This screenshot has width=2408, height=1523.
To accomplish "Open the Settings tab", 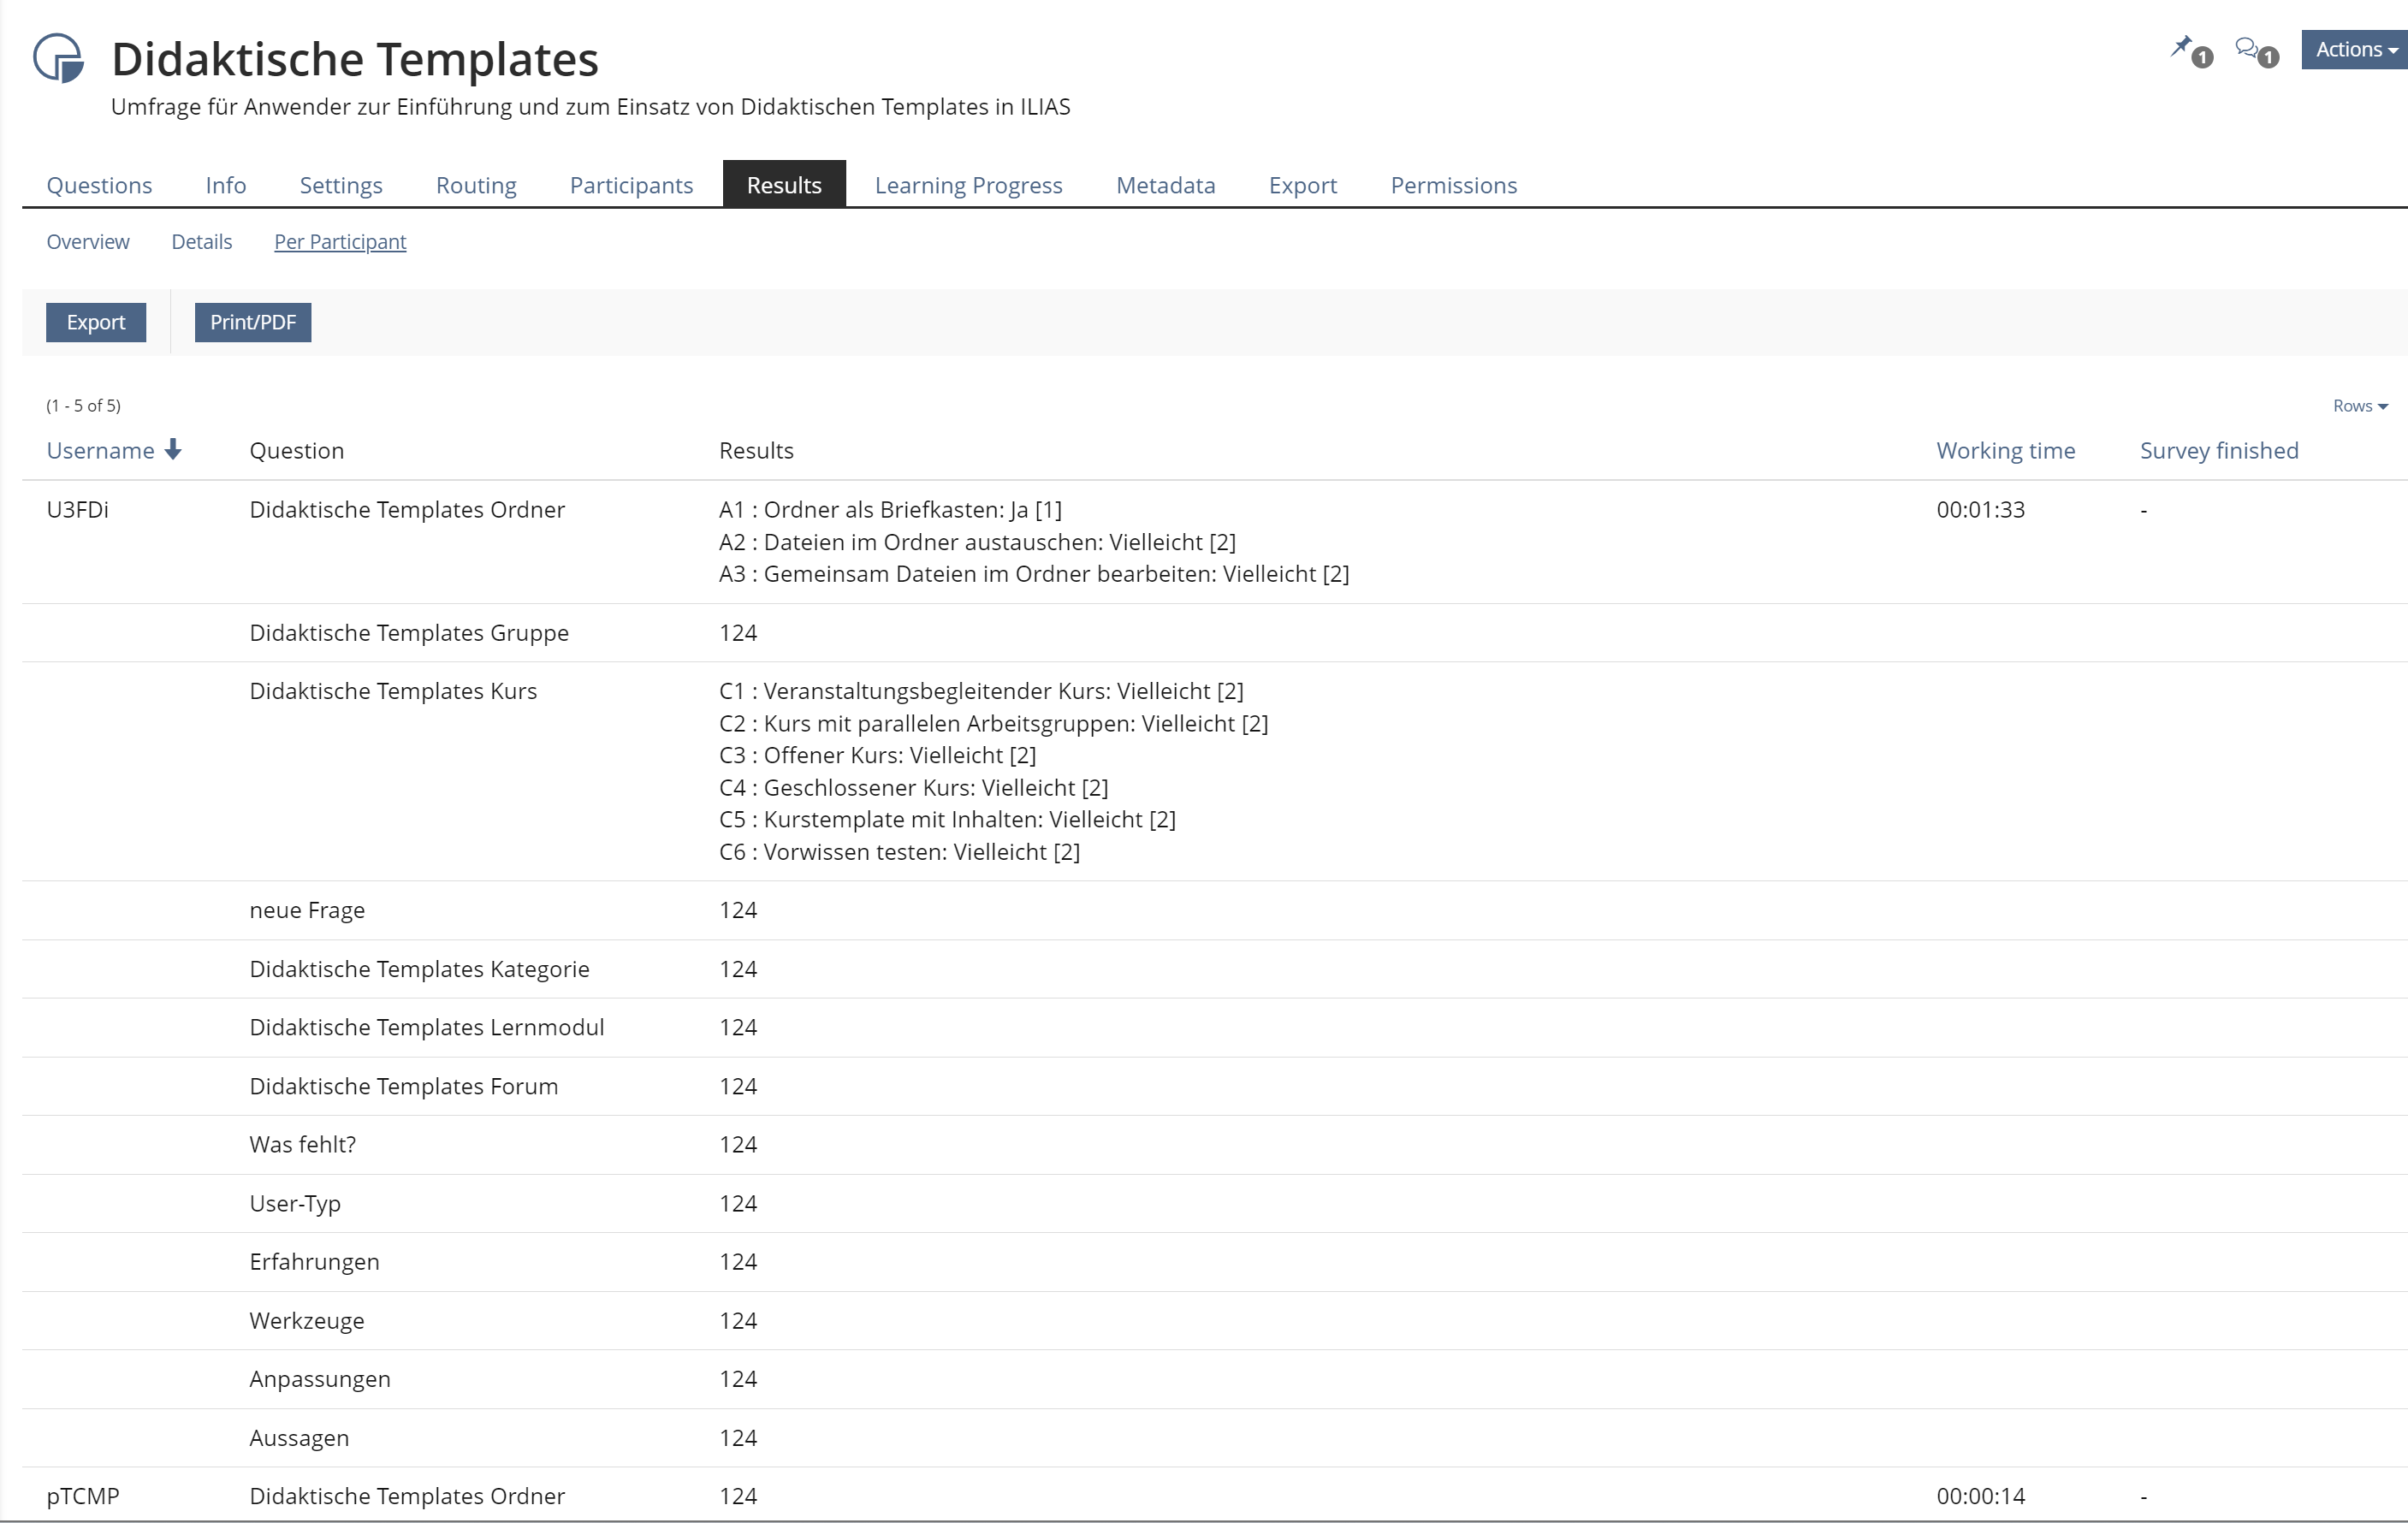I will [x=341, y=185].
